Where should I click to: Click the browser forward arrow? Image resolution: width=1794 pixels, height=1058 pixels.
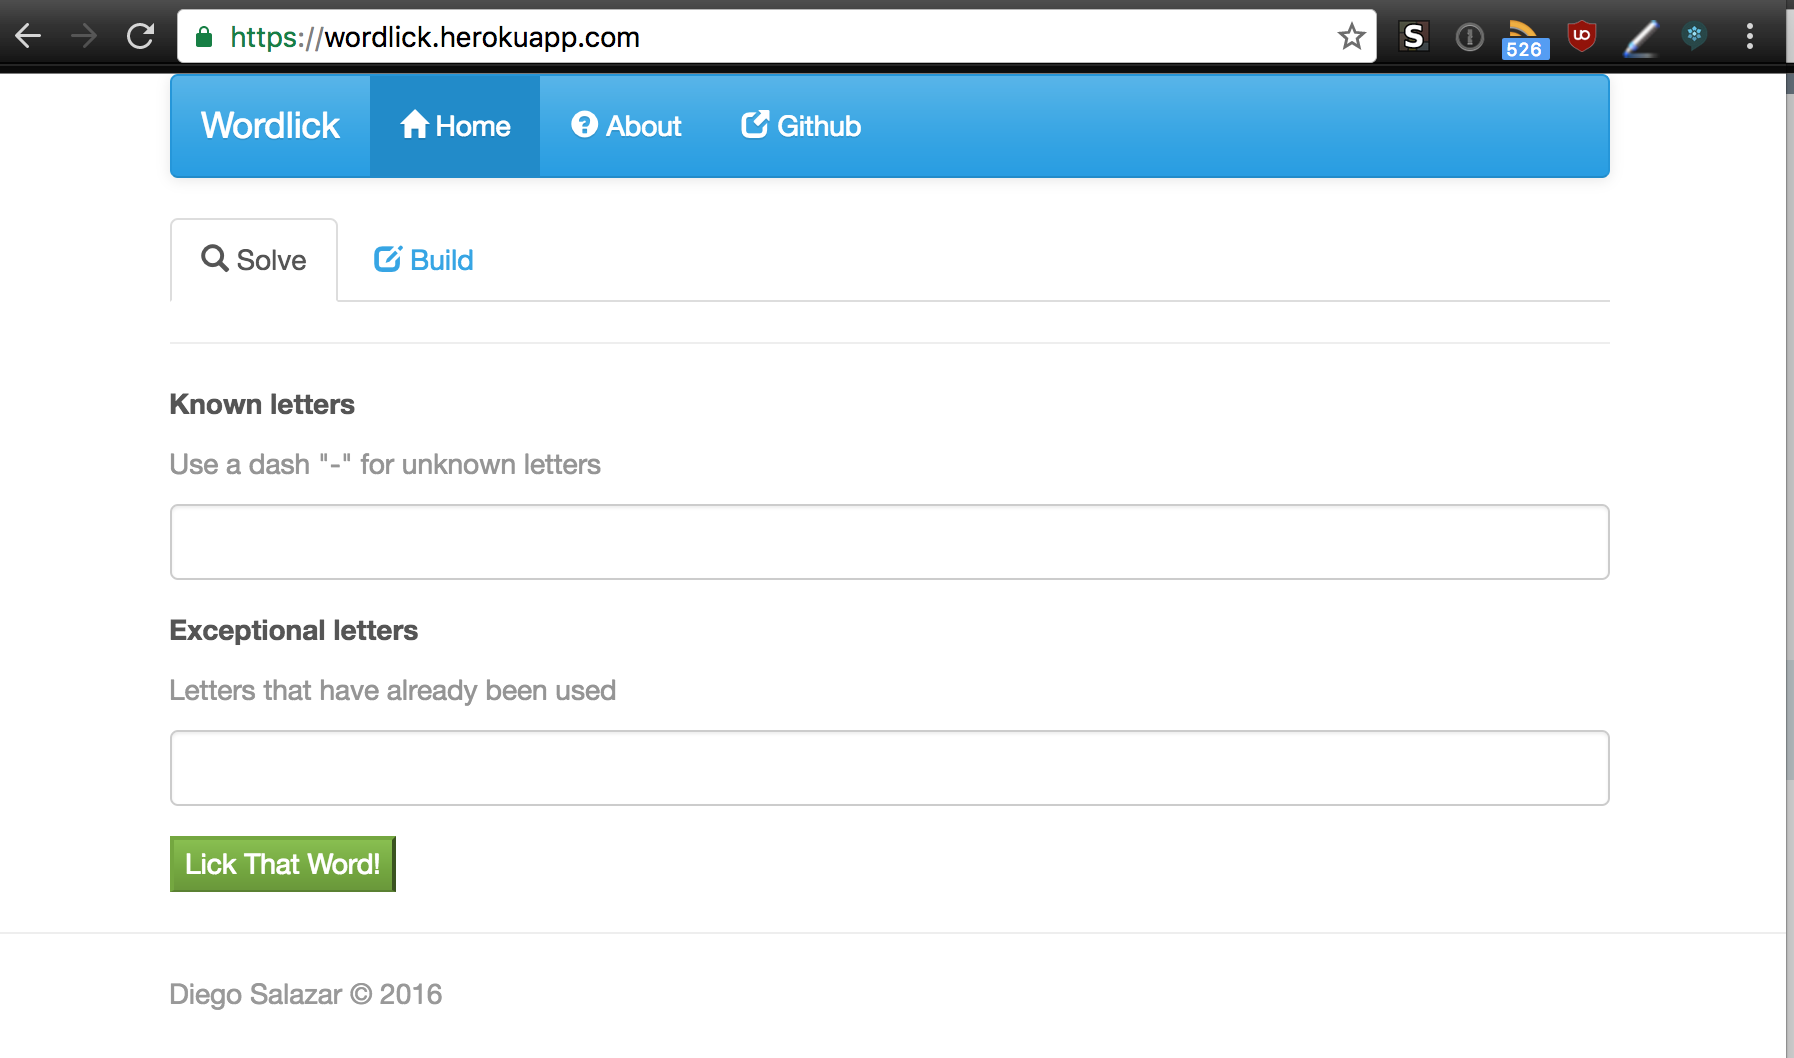pos(84,37)
